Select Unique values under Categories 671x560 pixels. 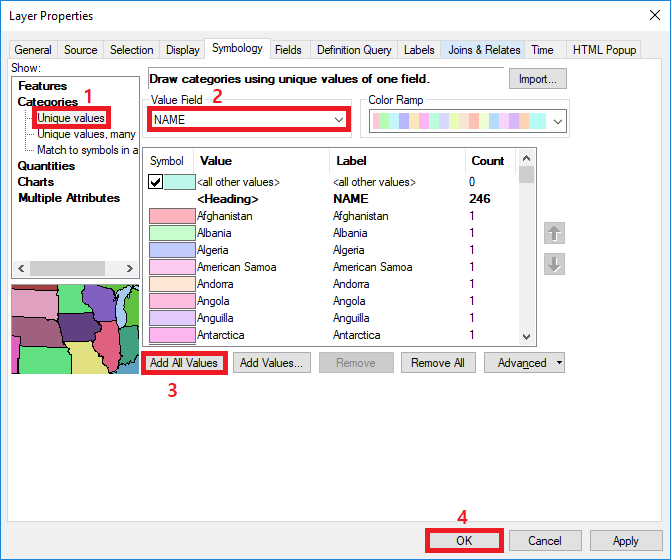(71, 118)
